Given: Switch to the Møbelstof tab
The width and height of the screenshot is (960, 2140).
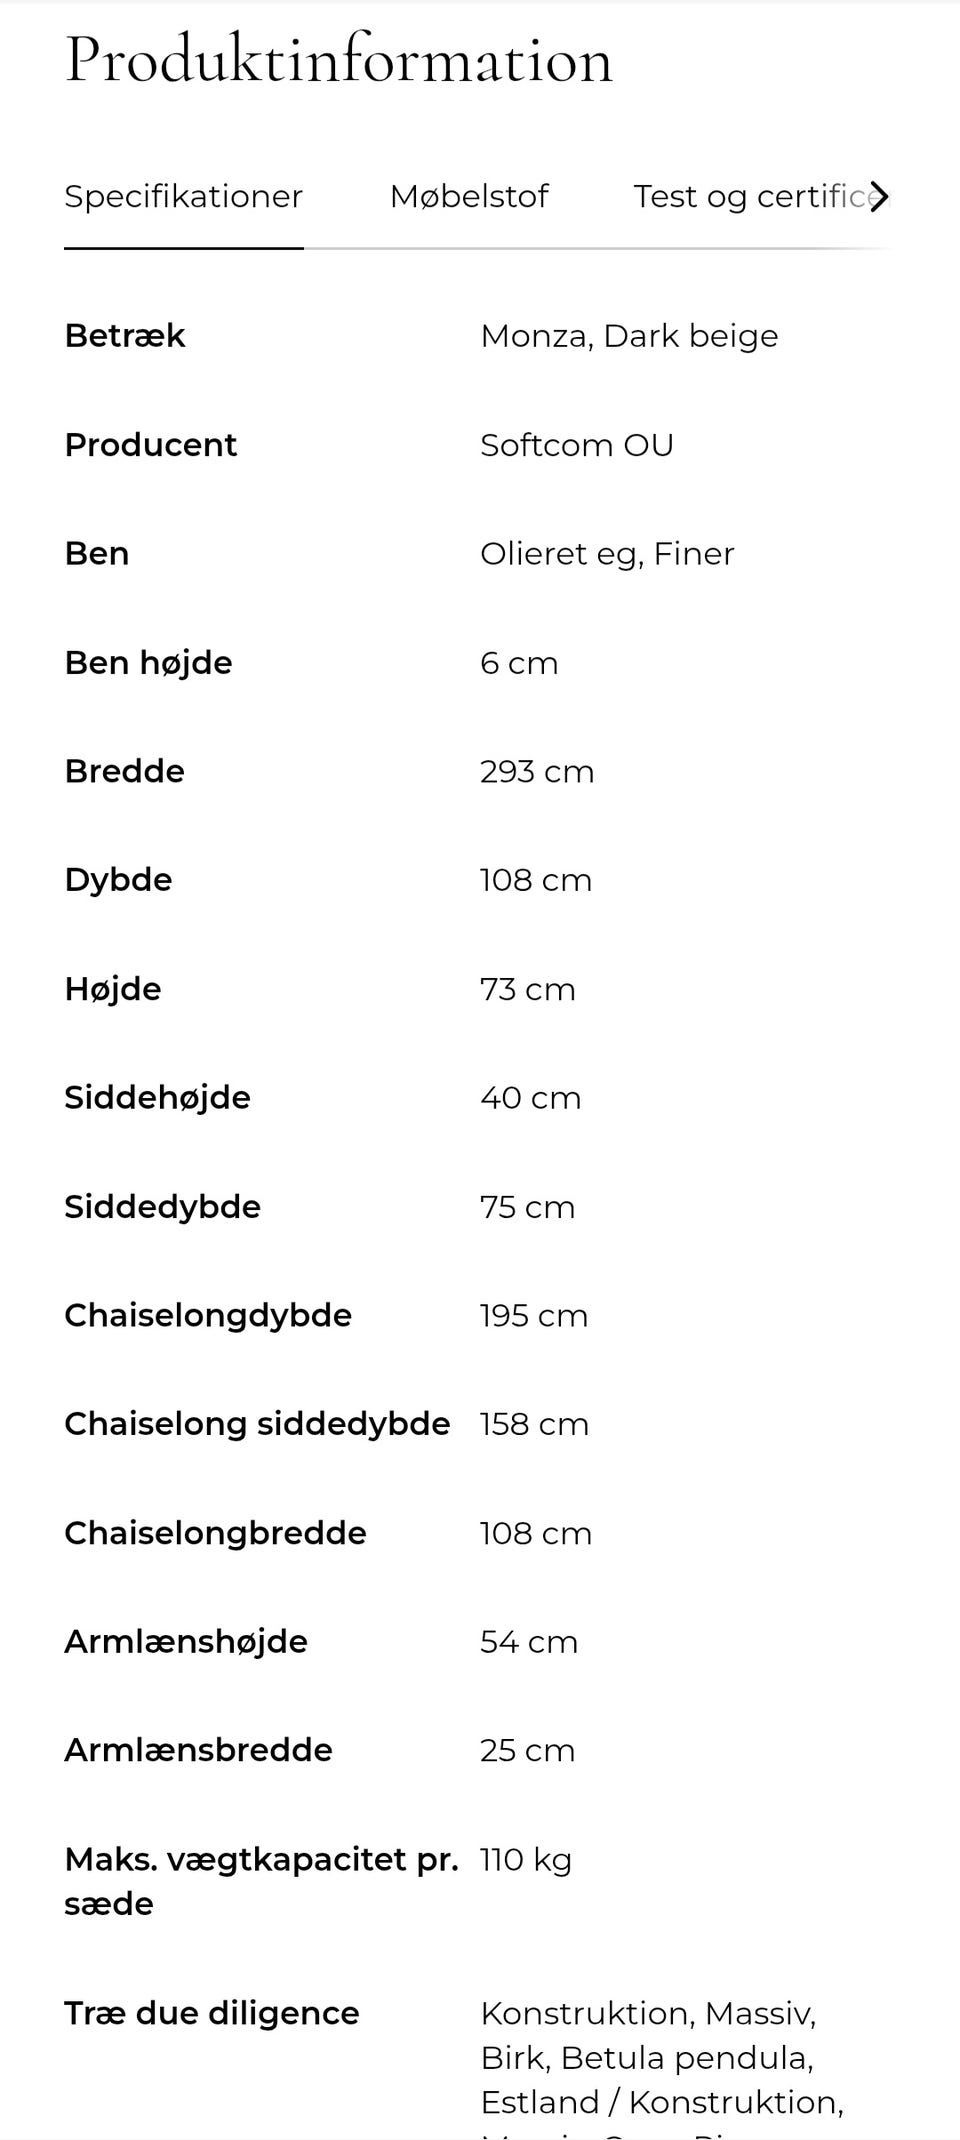Looking at the screenshot, I should click(x=468, y=197).
